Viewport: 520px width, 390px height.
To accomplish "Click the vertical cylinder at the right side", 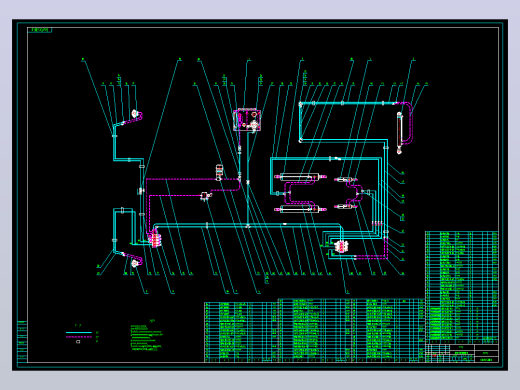I will (x=399, y=133).
